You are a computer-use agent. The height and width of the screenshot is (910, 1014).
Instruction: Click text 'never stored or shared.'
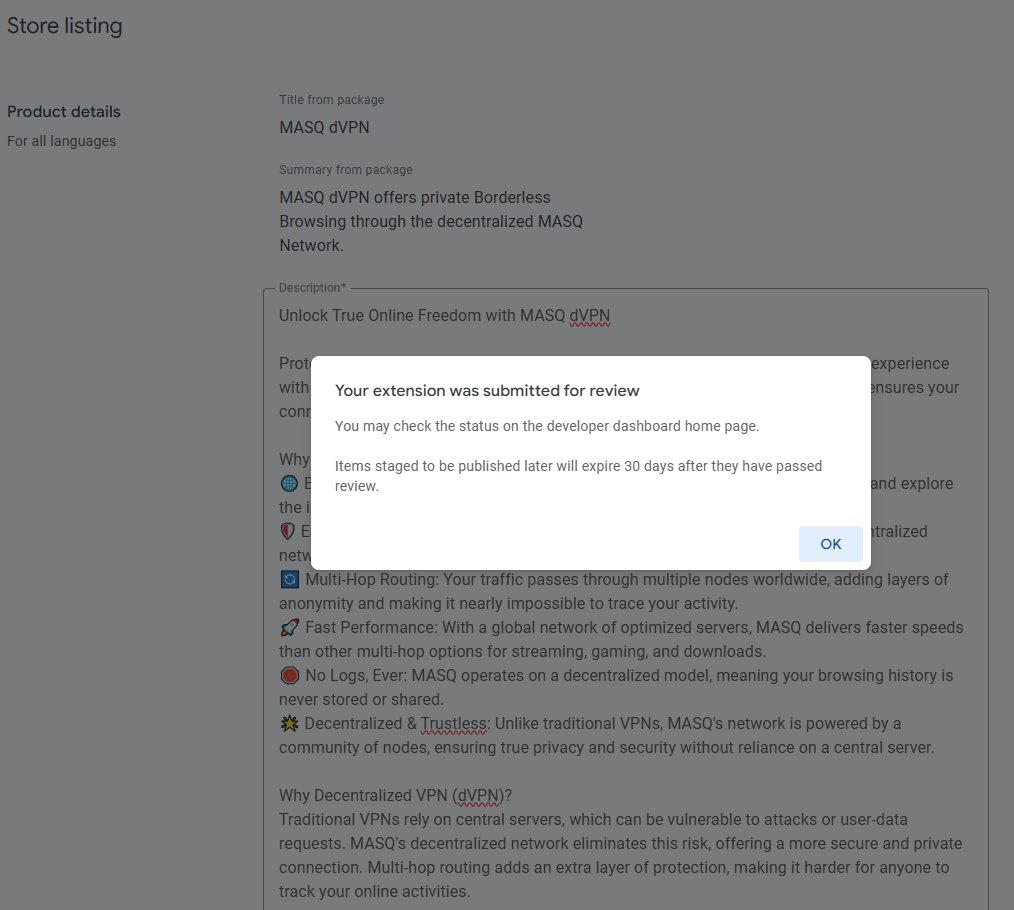(361, 700)
